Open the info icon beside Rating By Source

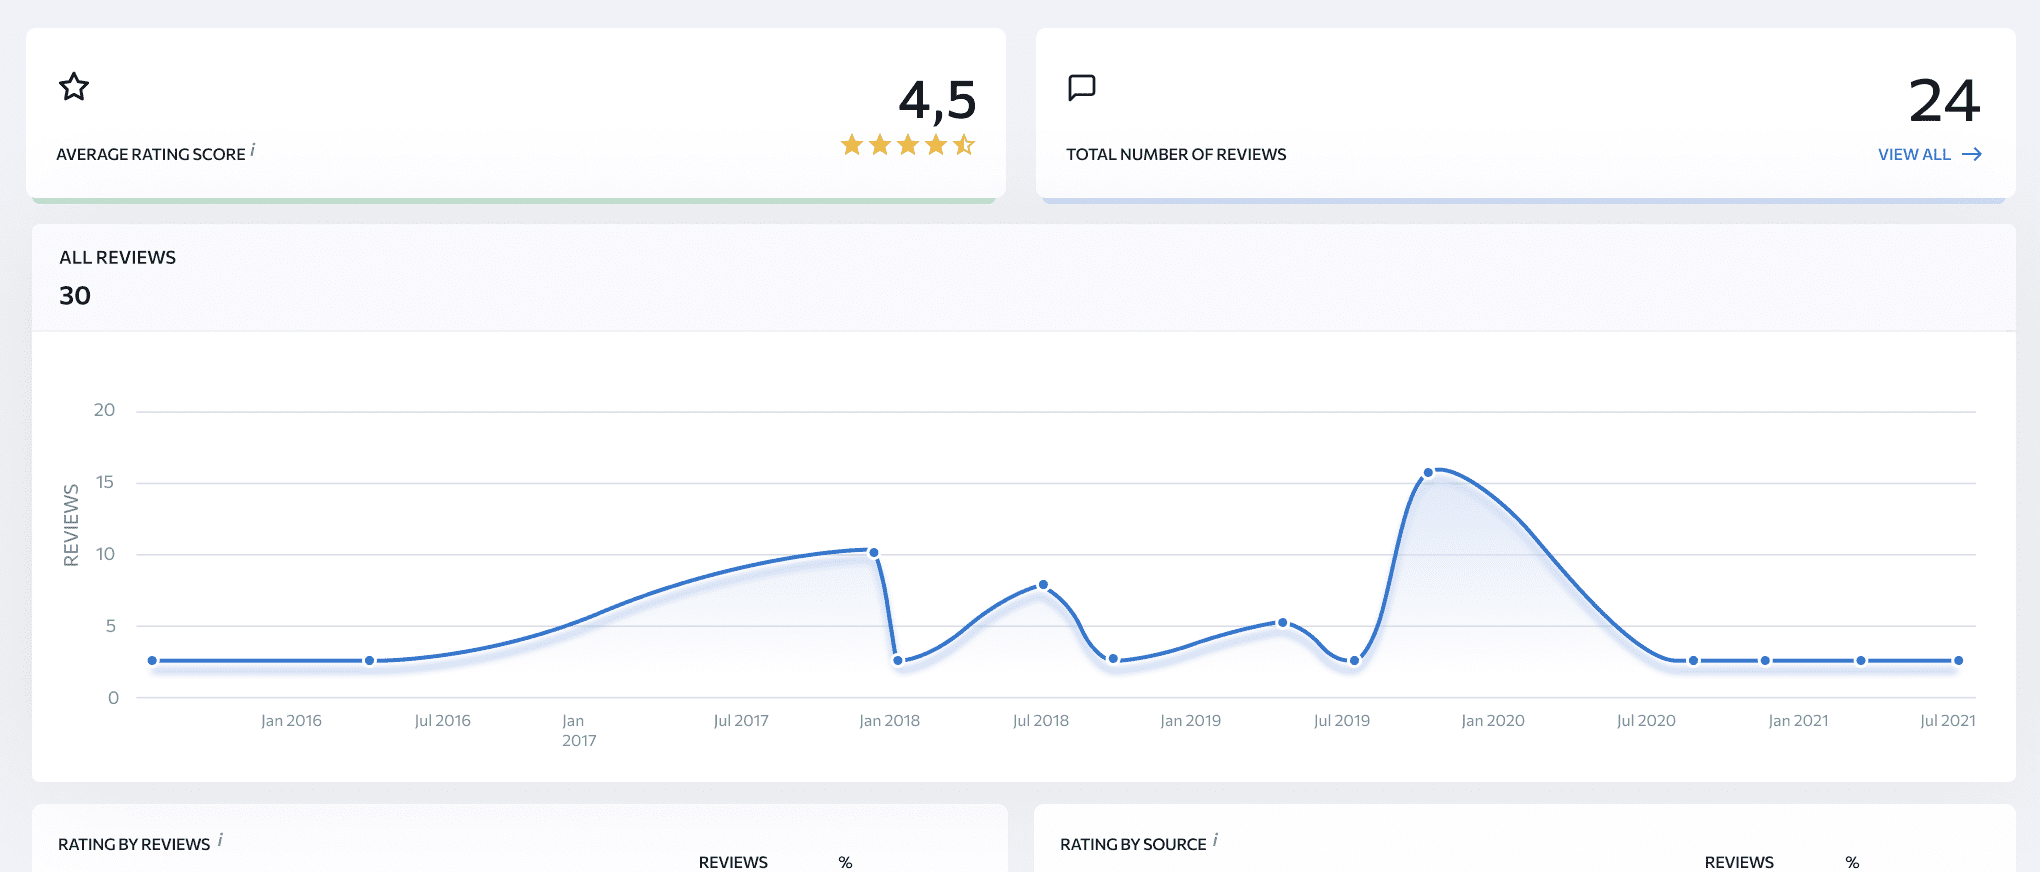1215,840
